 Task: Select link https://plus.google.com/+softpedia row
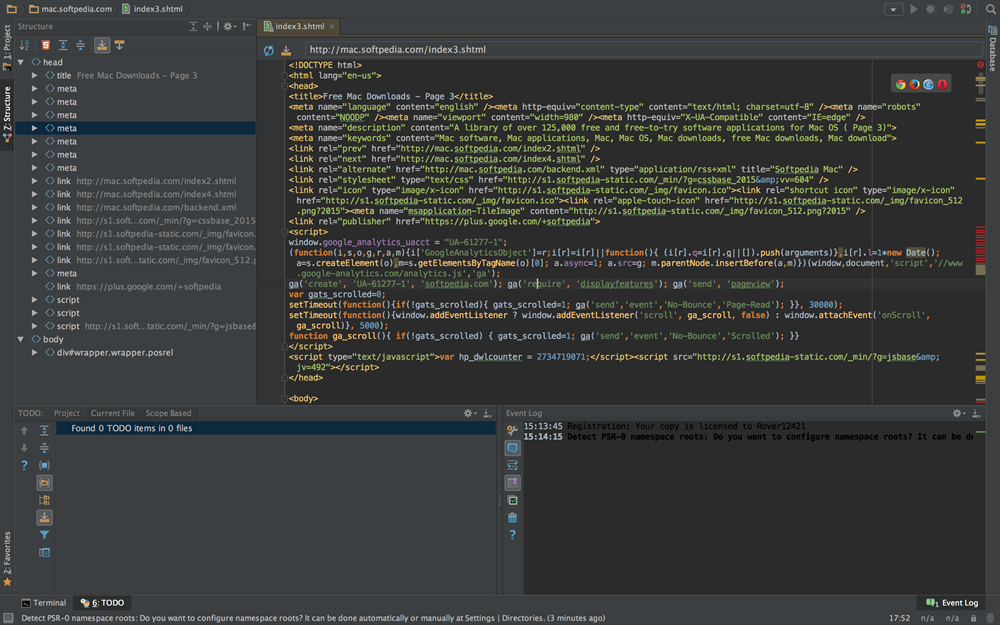[135, 286]
